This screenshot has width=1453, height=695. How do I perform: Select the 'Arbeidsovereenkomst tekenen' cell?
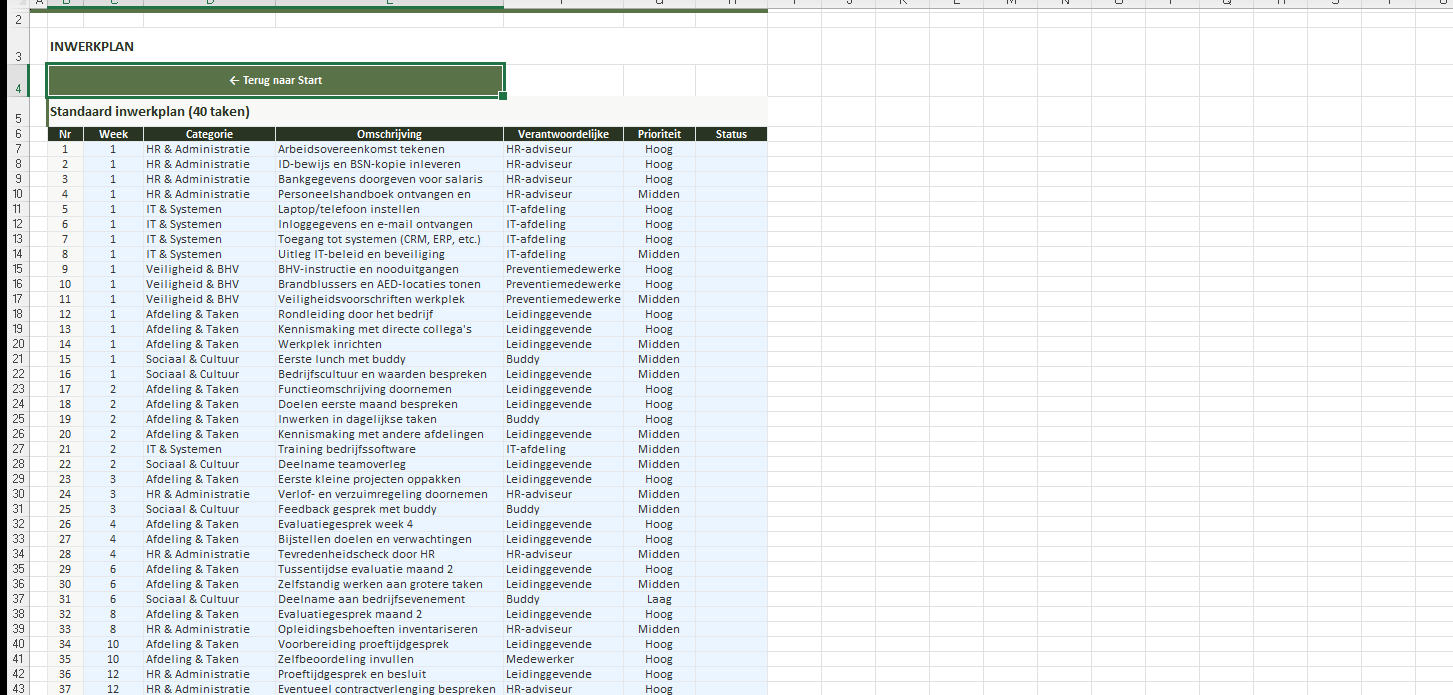[389, 149]
